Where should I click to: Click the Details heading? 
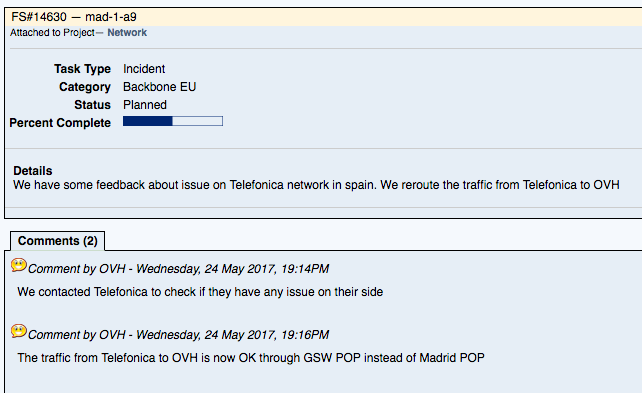[x=33, y=171]
